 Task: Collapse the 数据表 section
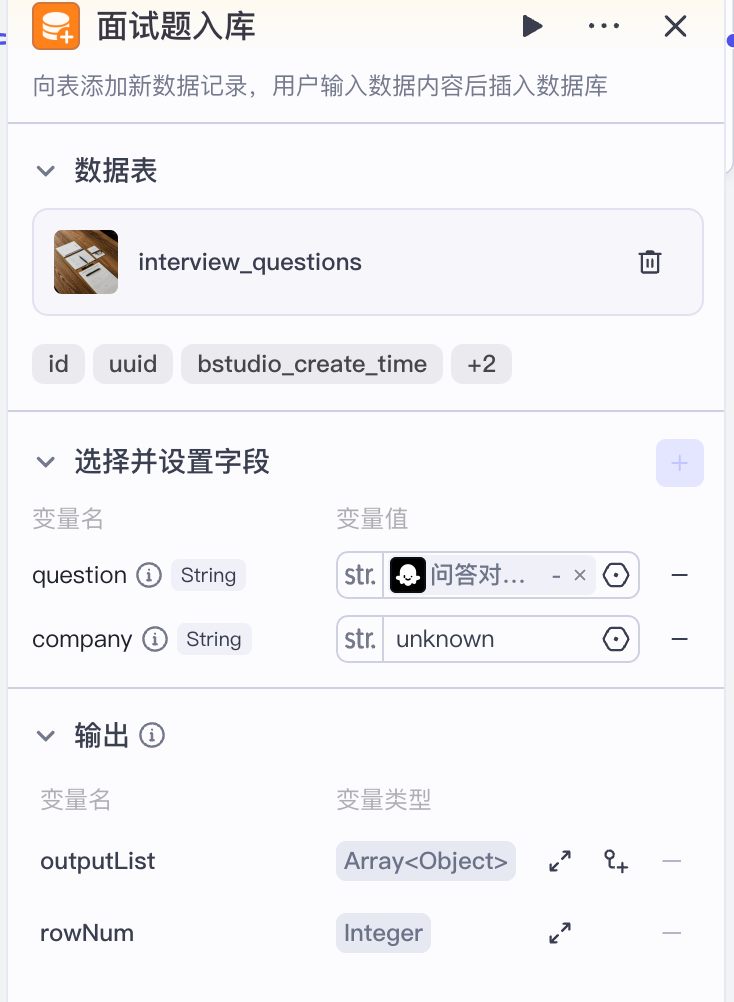point(45,170)
